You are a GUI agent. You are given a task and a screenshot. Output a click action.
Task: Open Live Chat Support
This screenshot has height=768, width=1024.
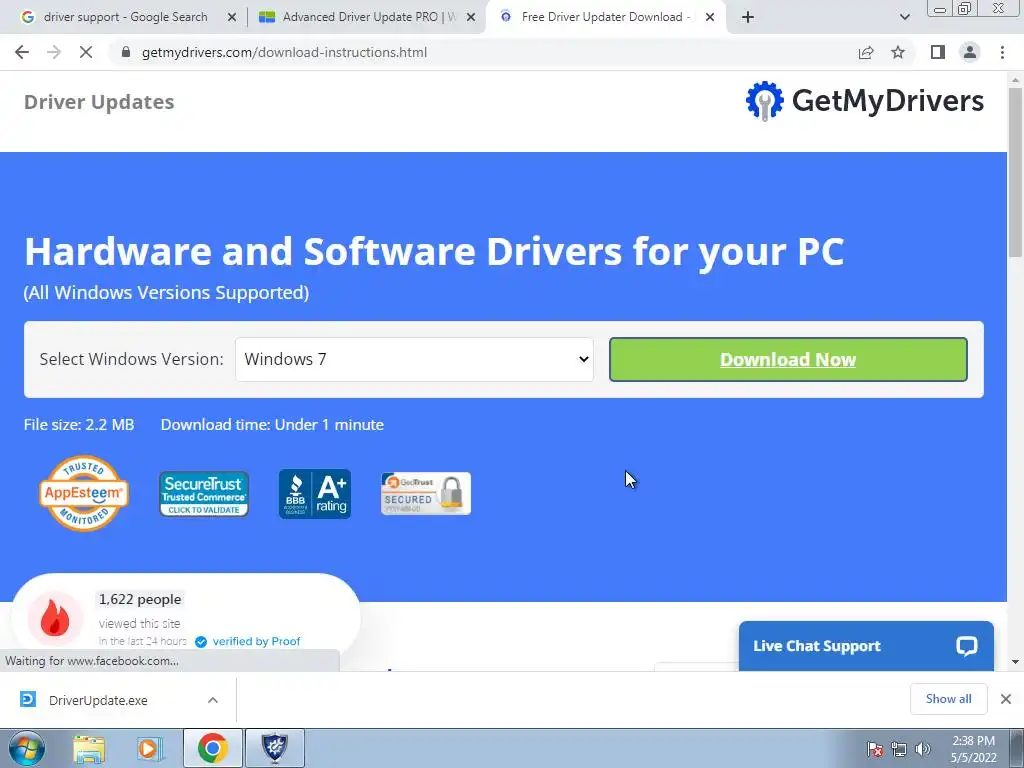pyautogui.click(x=866, y=646)
